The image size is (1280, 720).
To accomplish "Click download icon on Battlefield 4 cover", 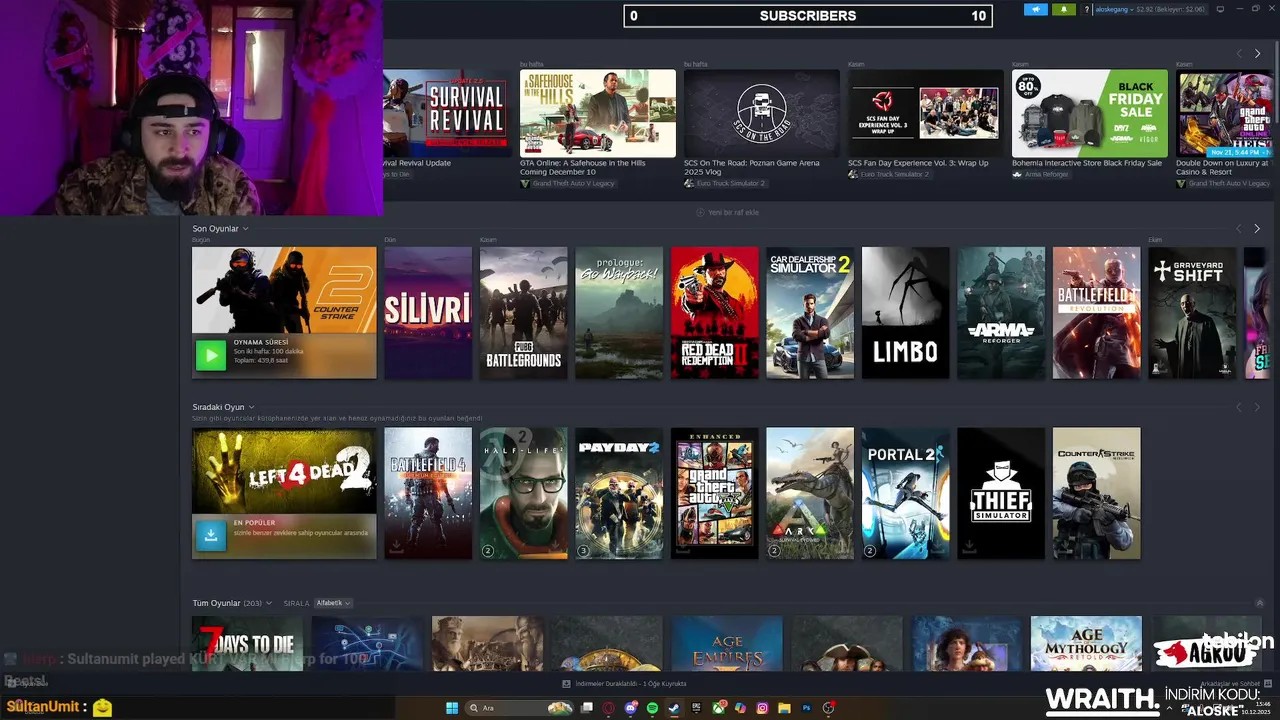I will tap(396, 546).
